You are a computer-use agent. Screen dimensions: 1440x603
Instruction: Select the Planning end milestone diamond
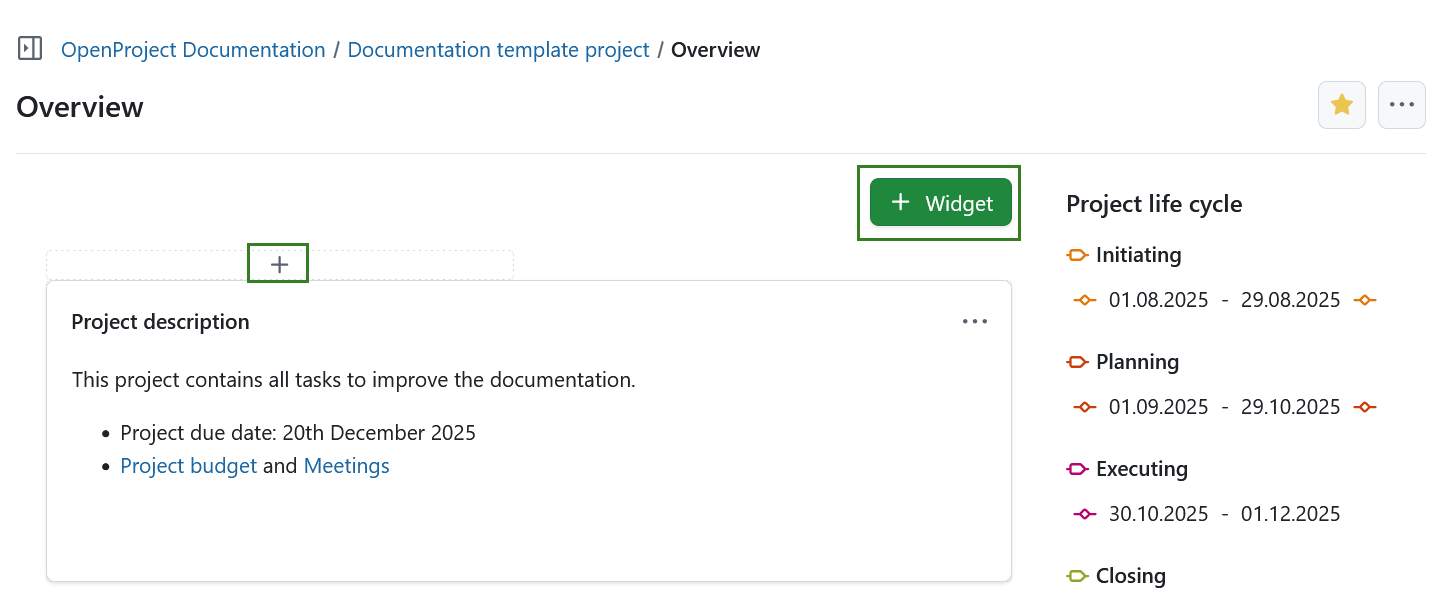(x=1365, y=406)
